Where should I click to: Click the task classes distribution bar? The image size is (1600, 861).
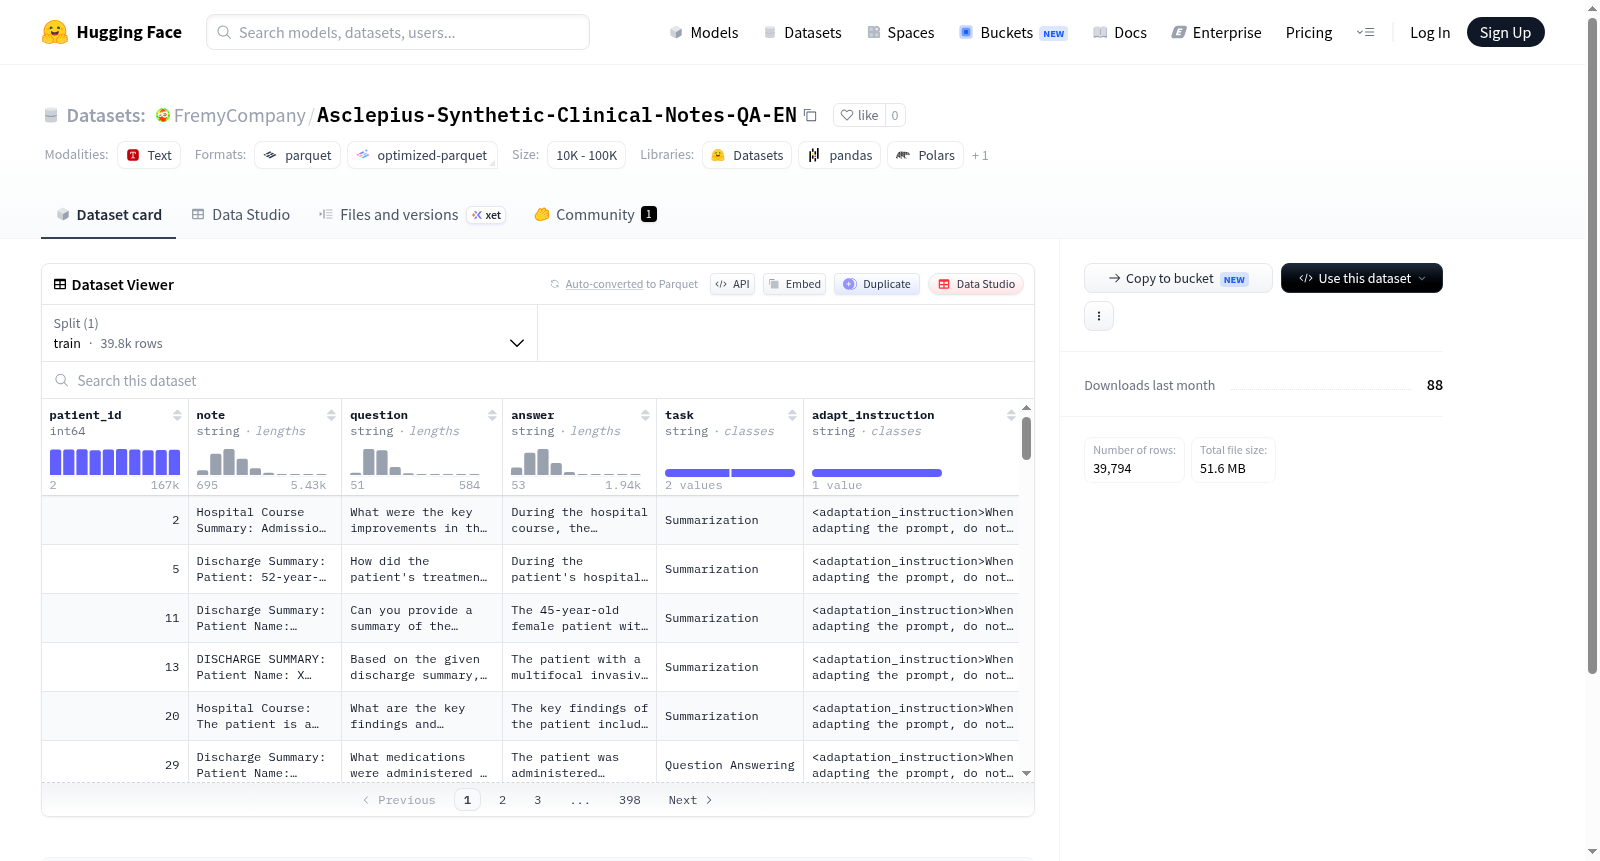click(x=730, y=473)
